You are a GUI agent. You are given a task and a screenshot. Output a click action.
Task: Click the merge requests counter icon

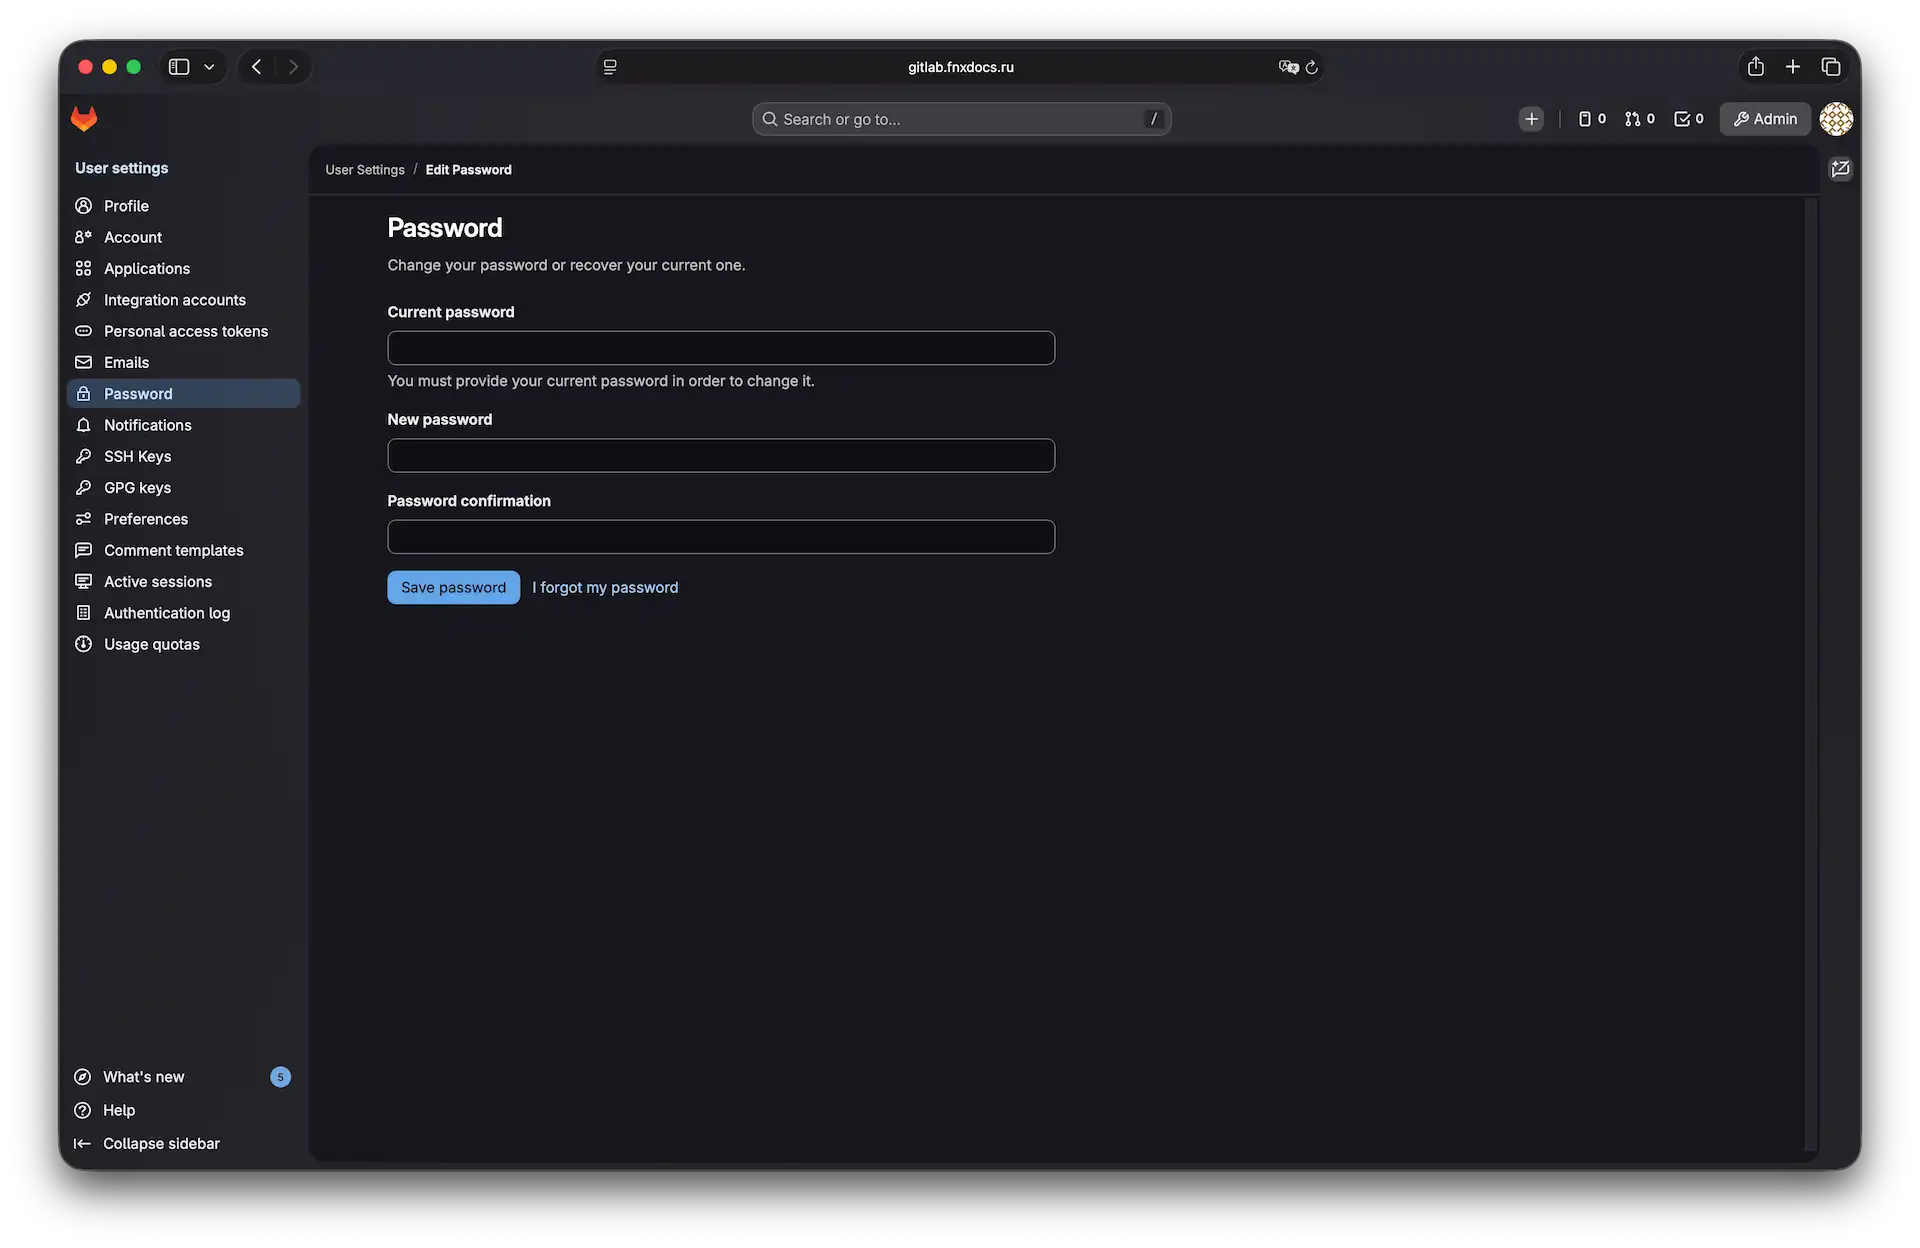click(1633, 119)
